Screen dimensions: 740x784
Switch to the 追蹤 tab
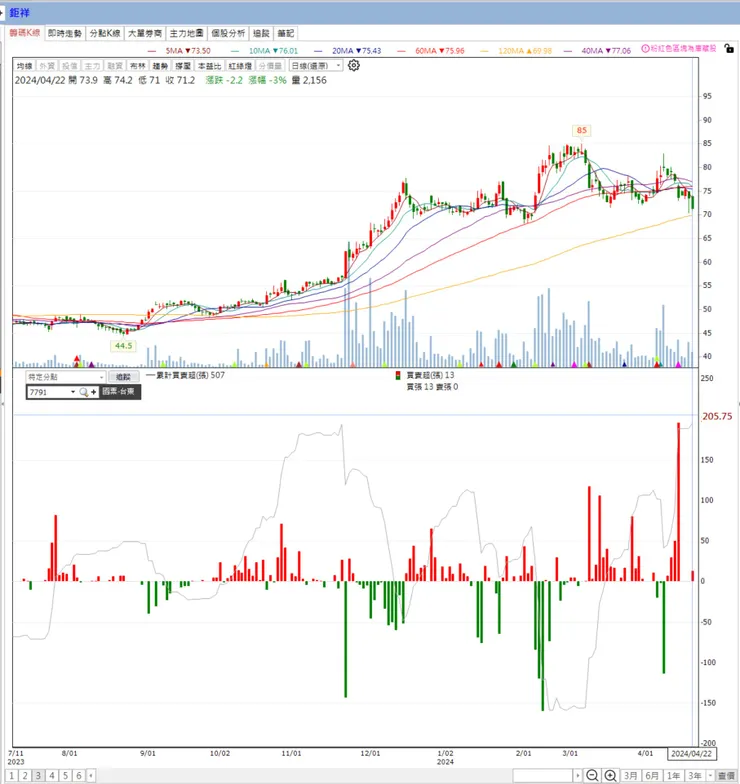(x=261, y=33)
